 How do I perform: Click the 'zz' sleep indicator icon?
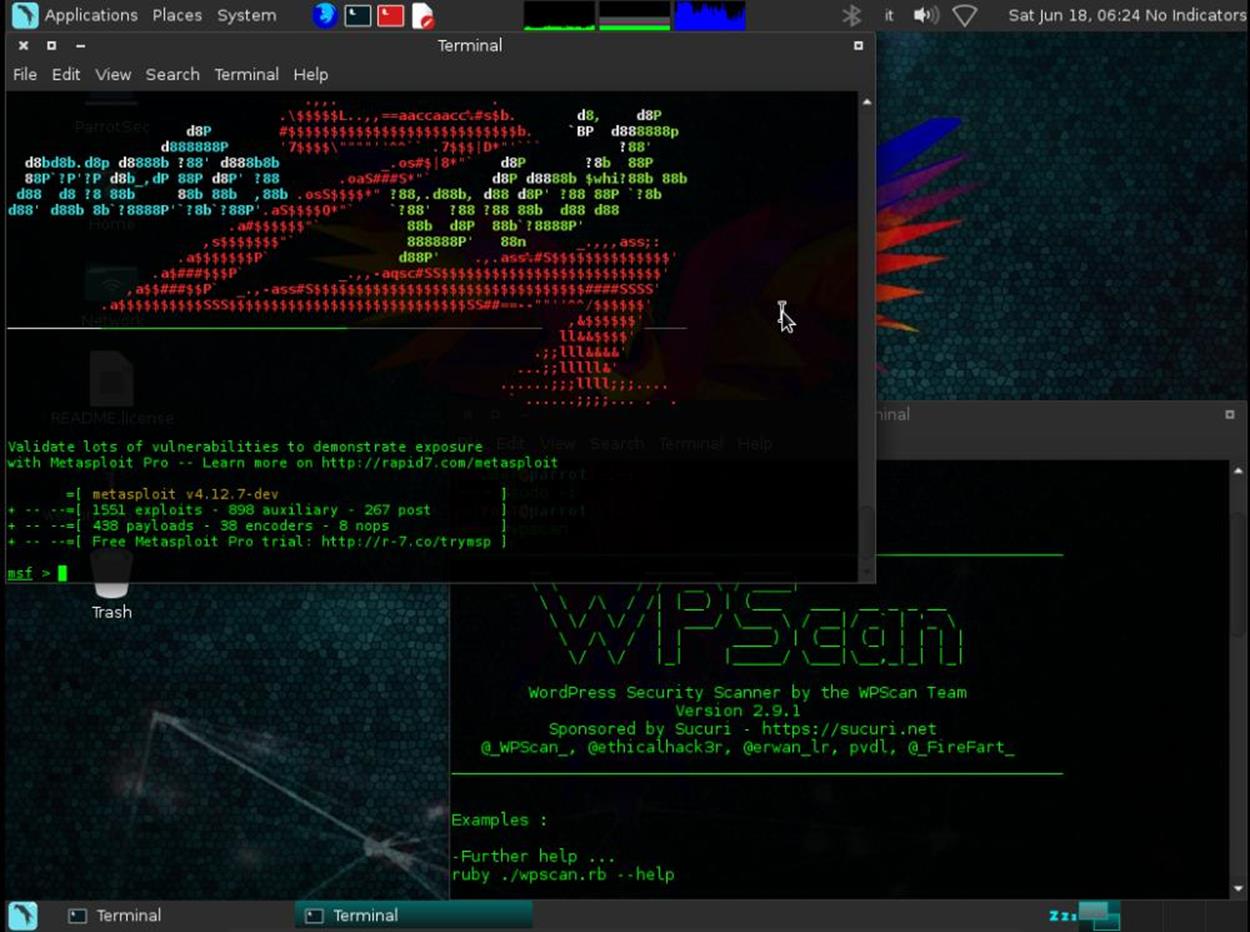click(x=1062, y=915)
